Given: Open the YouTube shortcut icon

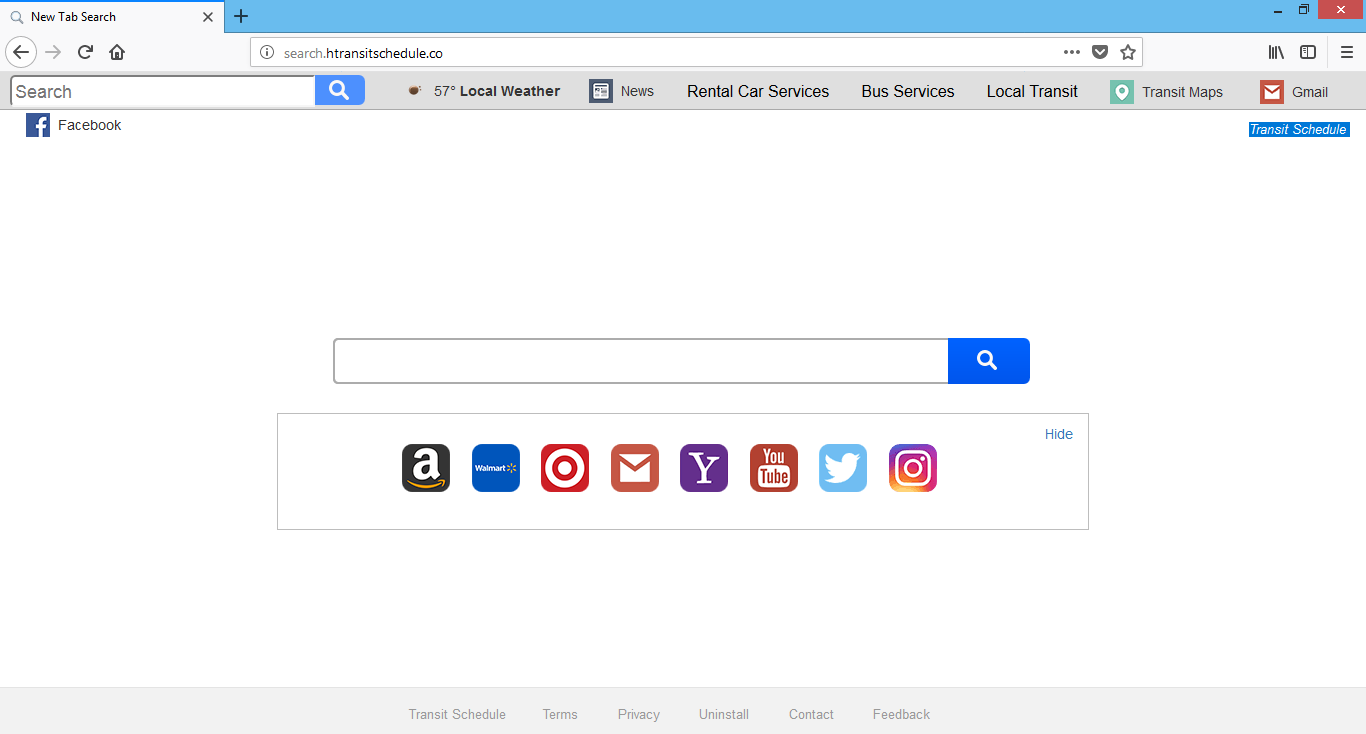Looking at the screenshot, I should pyautogui.click(x=773, y=467).
